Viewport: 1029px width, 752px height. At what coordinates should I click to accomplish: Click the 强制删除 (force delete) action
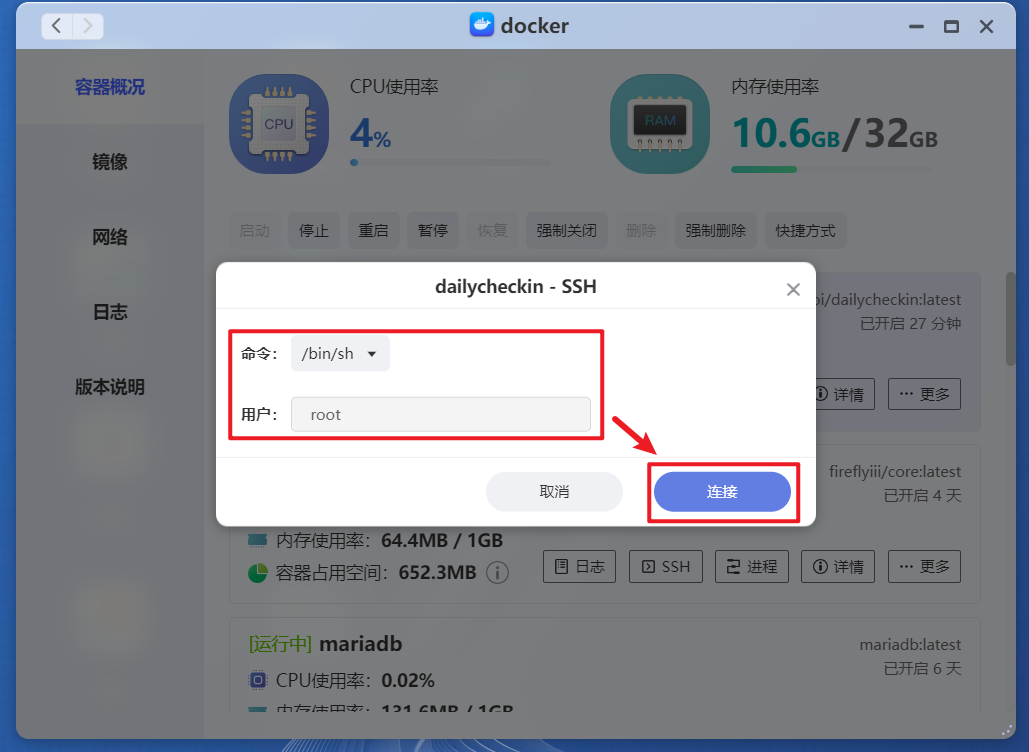pos(715,230)
